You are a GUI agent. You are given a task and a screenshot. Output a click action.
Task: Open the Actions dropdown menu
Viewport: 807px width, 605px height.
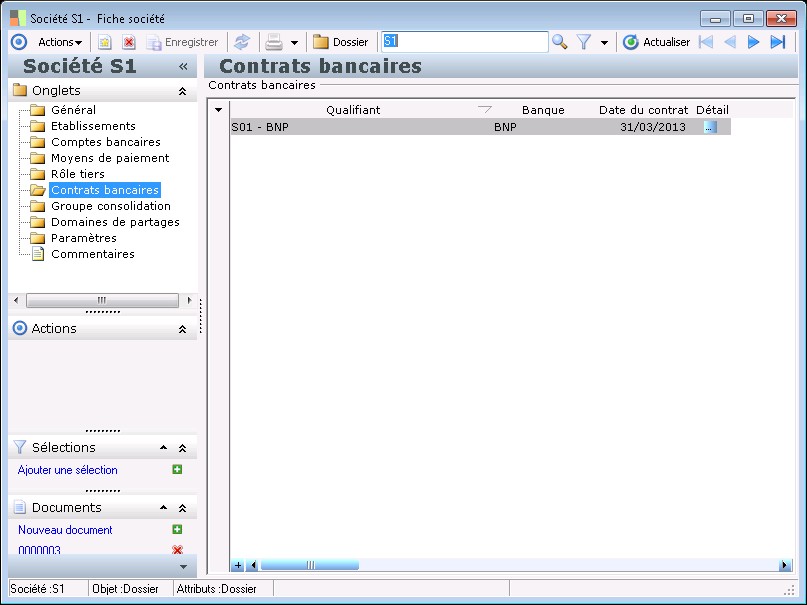(x=60, y=42)
